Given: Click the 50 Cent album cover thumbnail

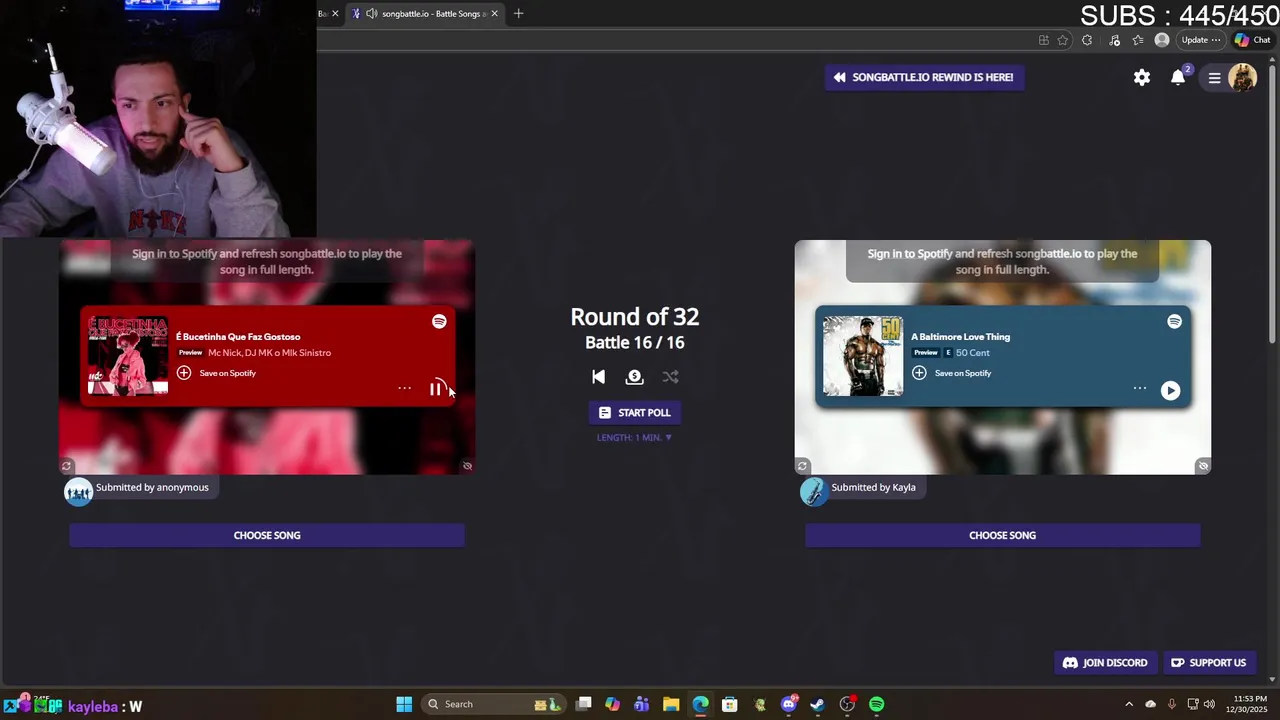Looking at the screenshot, I should [863, 356].
